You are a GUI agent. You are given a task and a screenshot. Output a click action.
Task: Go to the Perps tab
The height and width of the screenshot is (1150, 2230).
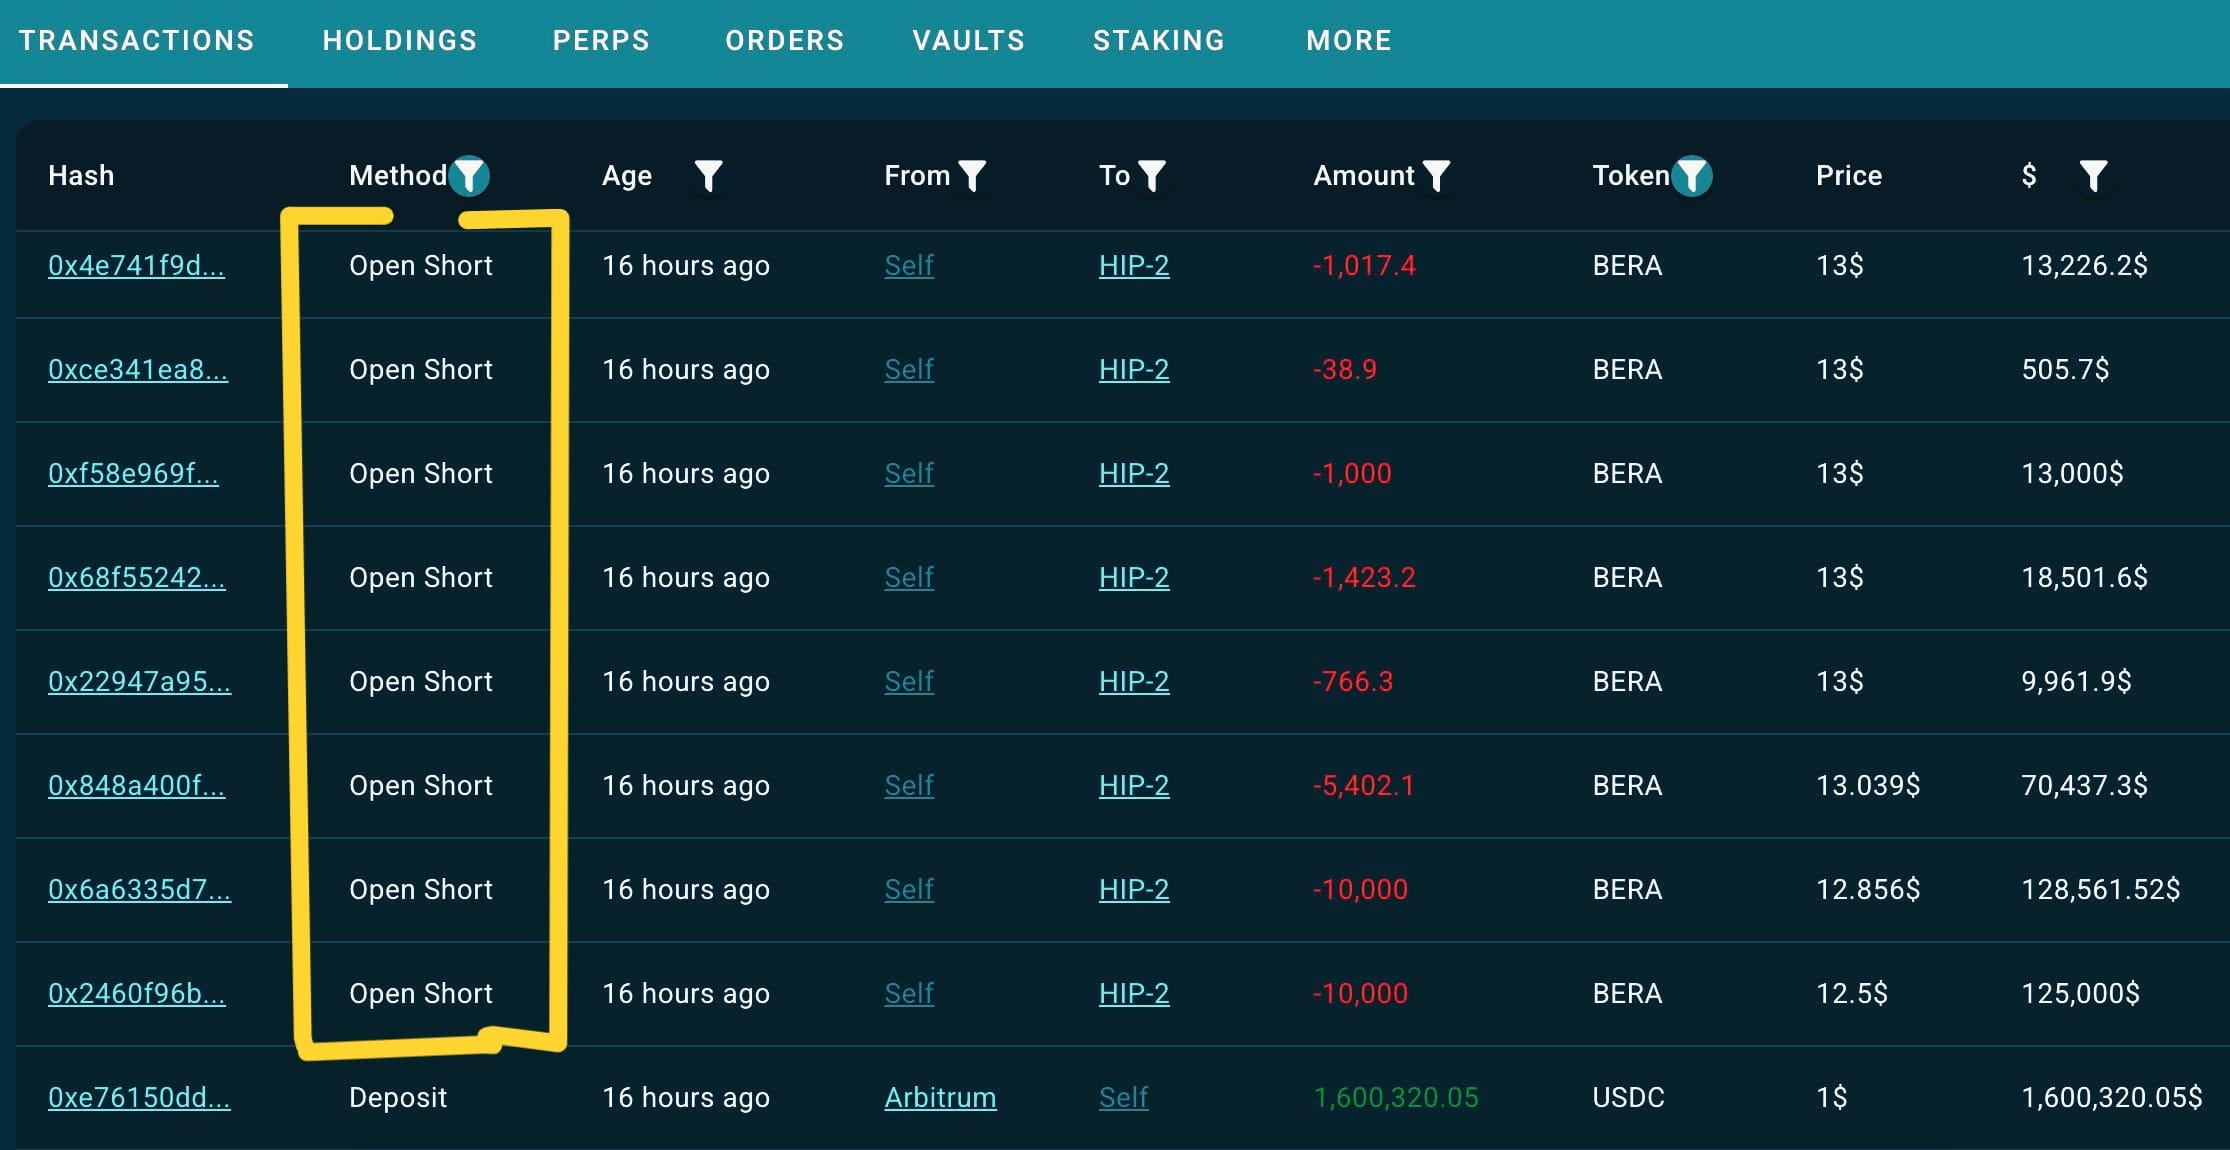pyautogui.click(x=601, y=41)
